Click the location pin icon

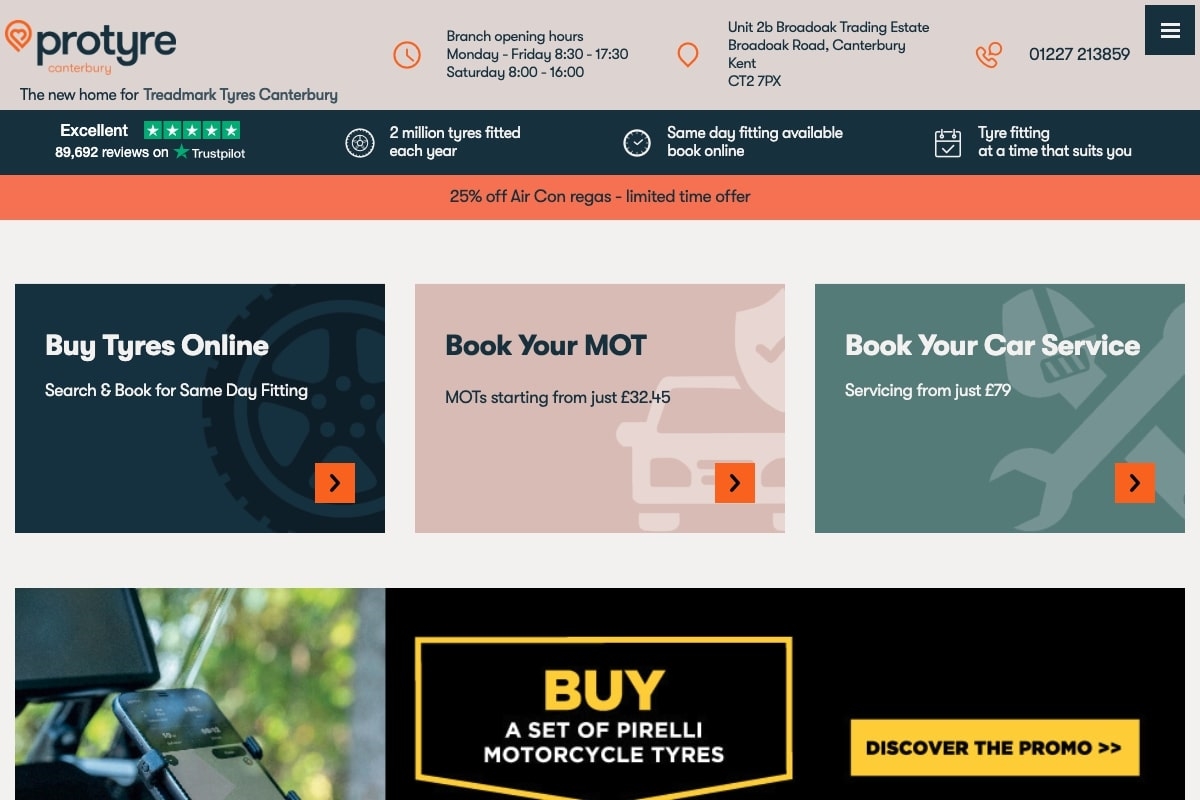(x=688, y=55)
